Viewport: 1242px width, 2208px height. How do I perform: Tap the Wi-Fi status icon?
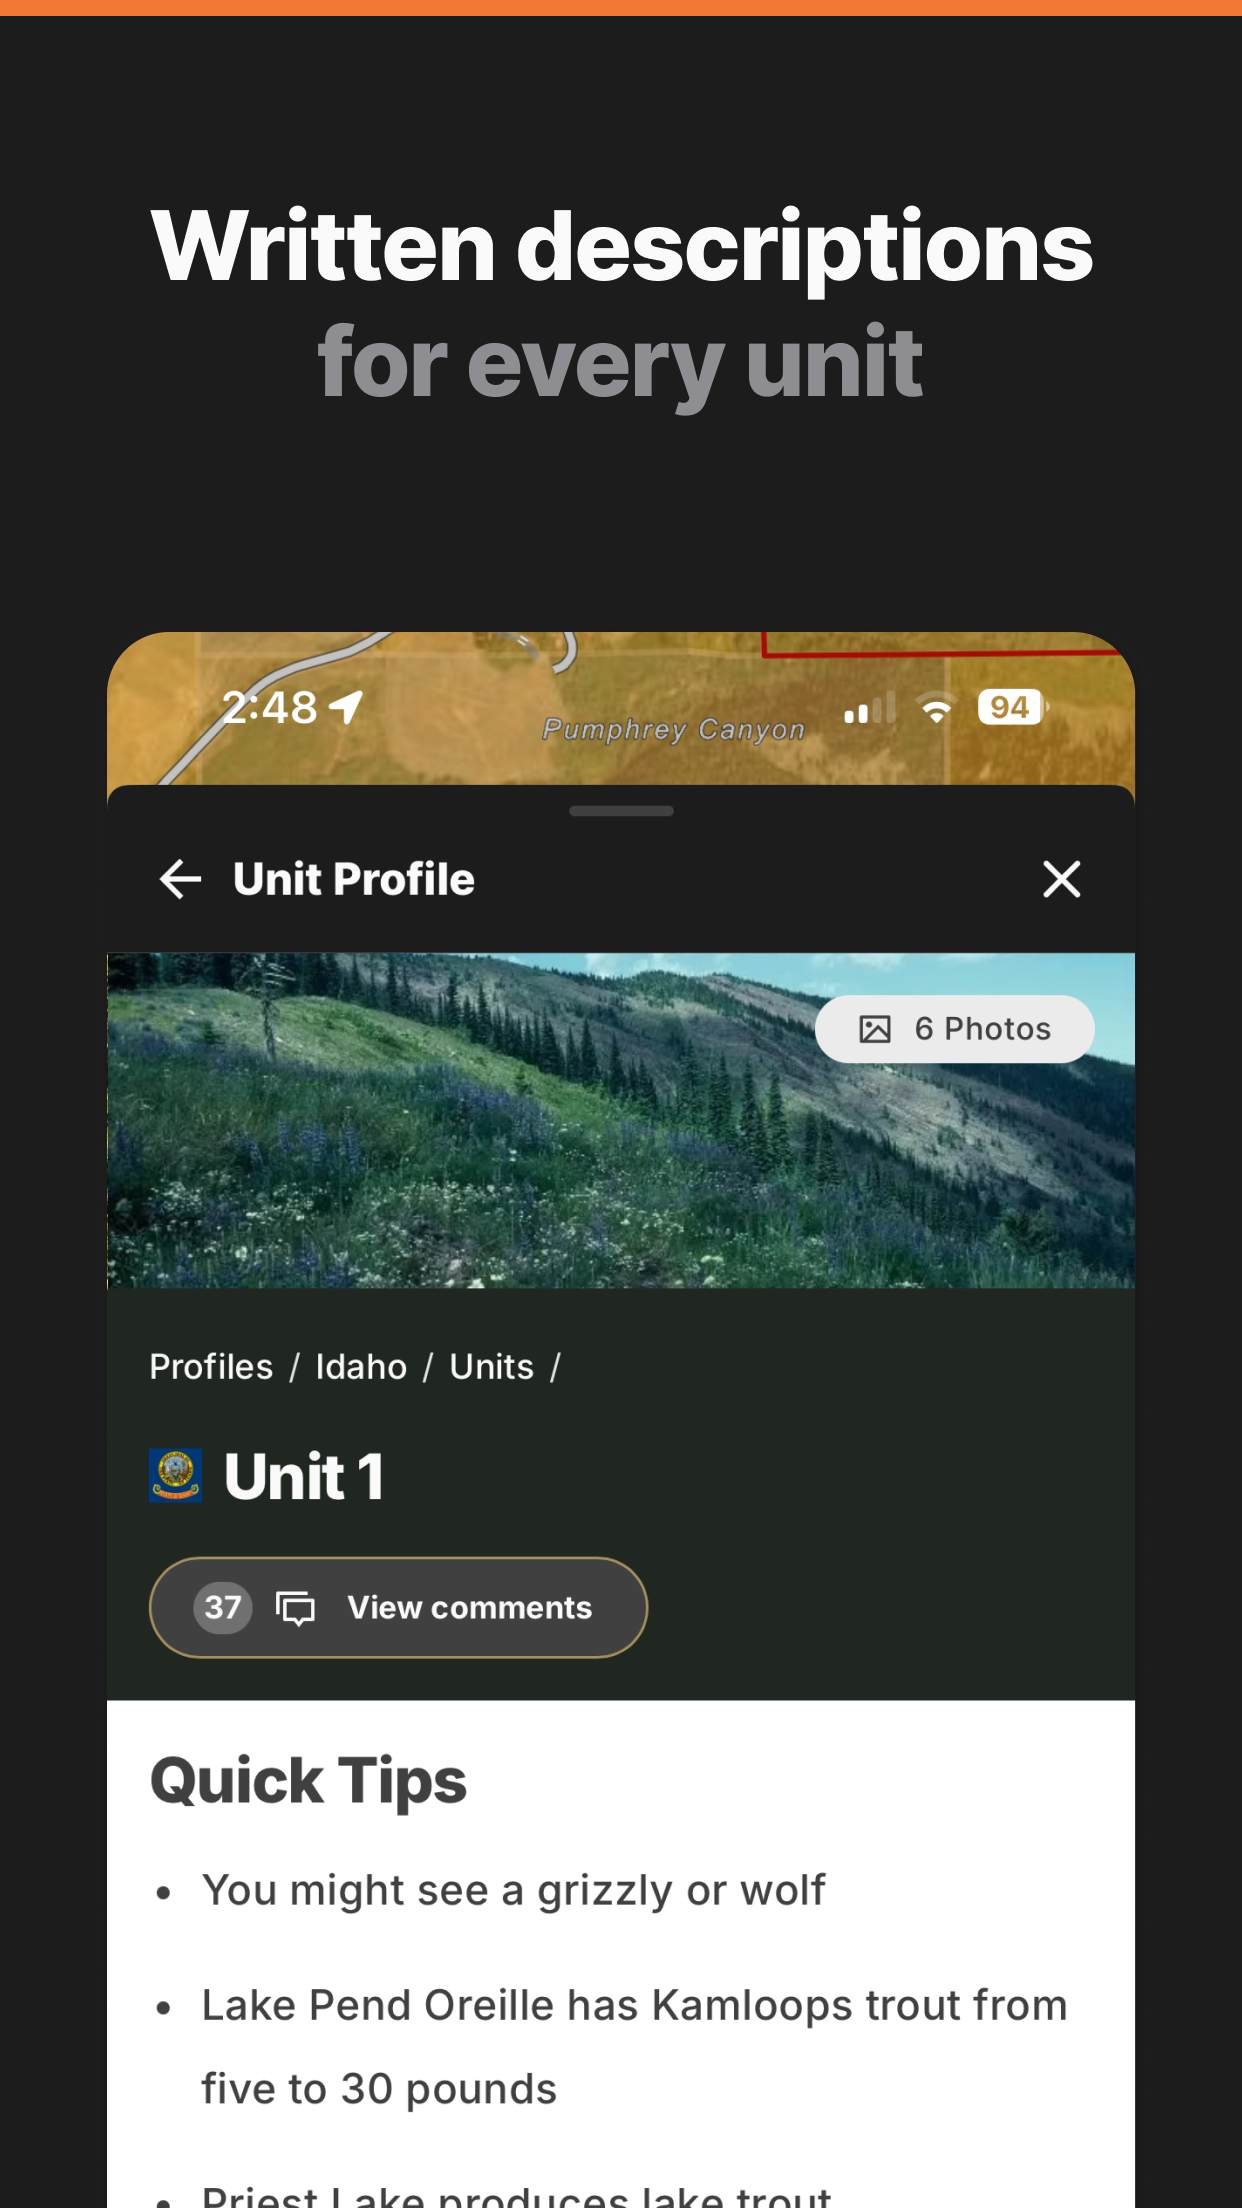936,708
